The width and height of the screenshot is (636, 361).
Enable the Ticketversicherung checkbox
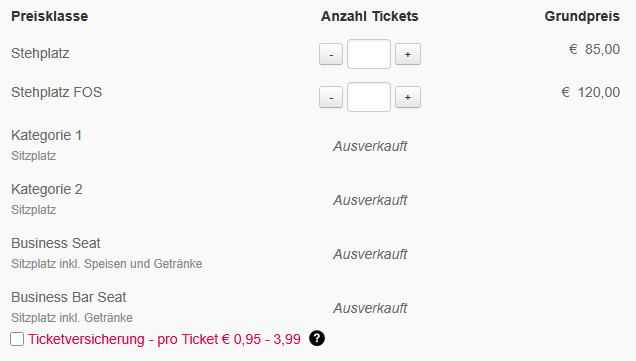point(17,339)
